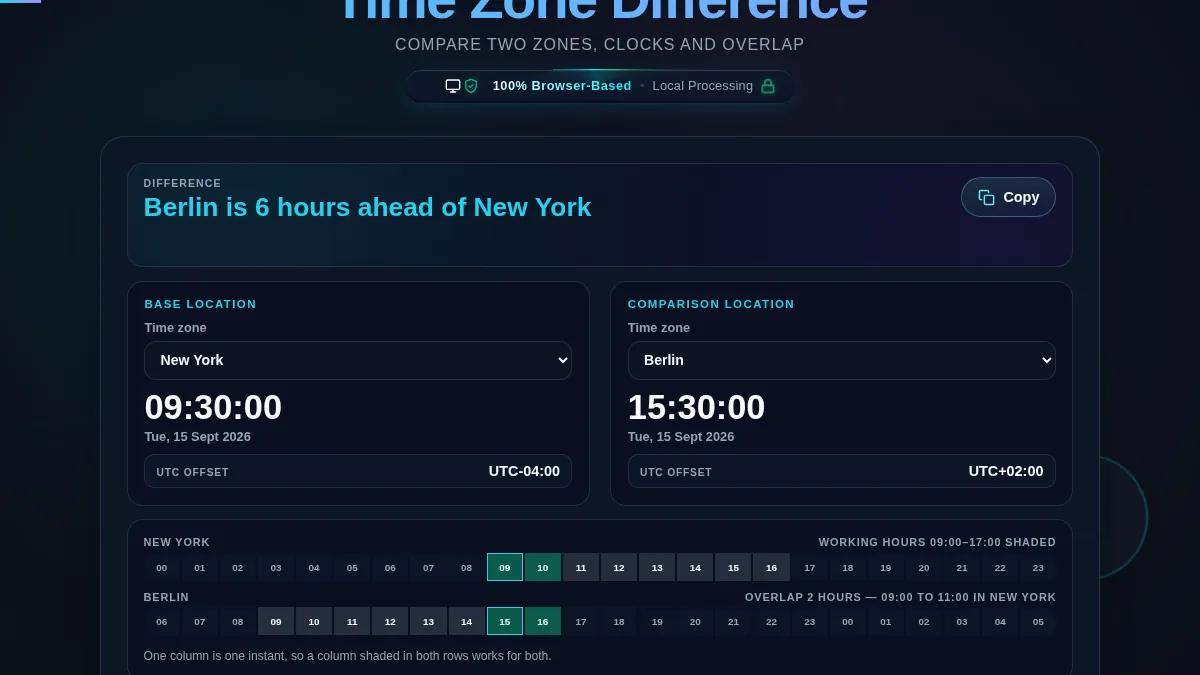1200x675 pixels.
Task: Click the 09:30:00 clock display
Action: pyautogui.click(x=213, y=407)
